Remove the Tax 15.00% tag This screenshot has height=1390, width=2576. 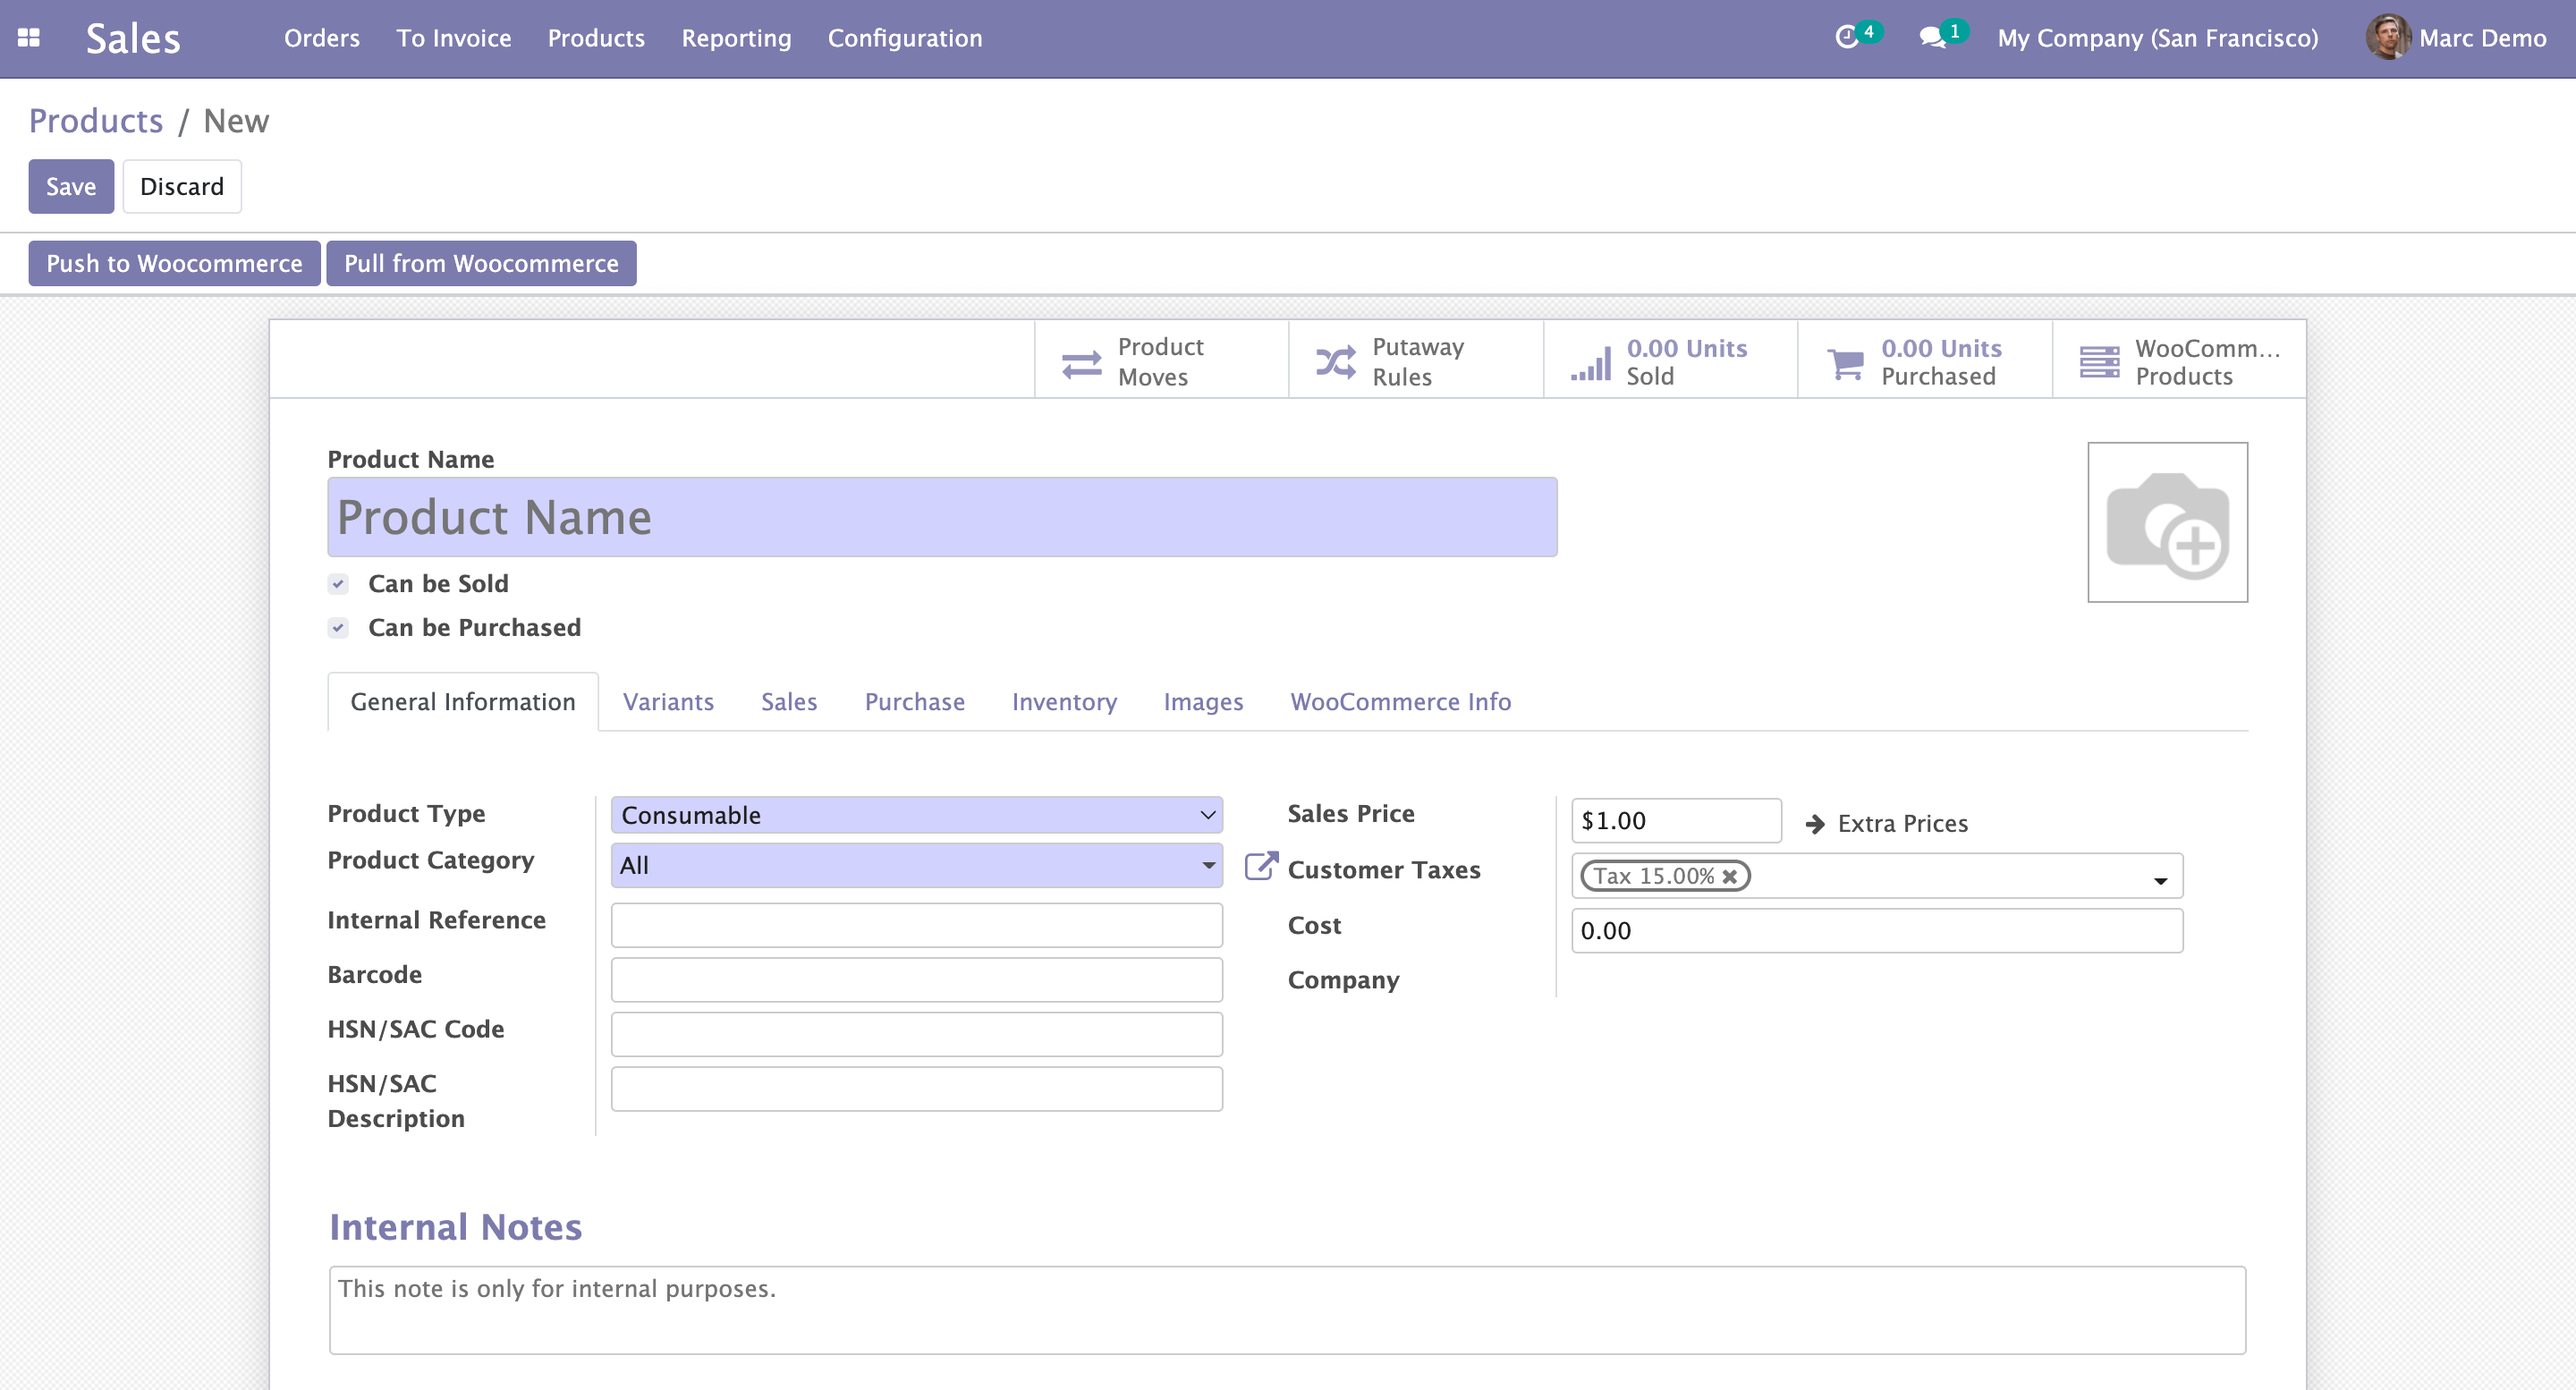point(1730,877)
